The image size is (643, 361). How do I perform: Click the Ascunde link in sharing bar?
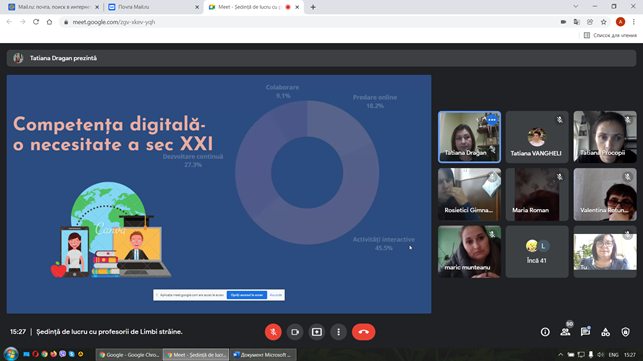(x=276, y=295)
